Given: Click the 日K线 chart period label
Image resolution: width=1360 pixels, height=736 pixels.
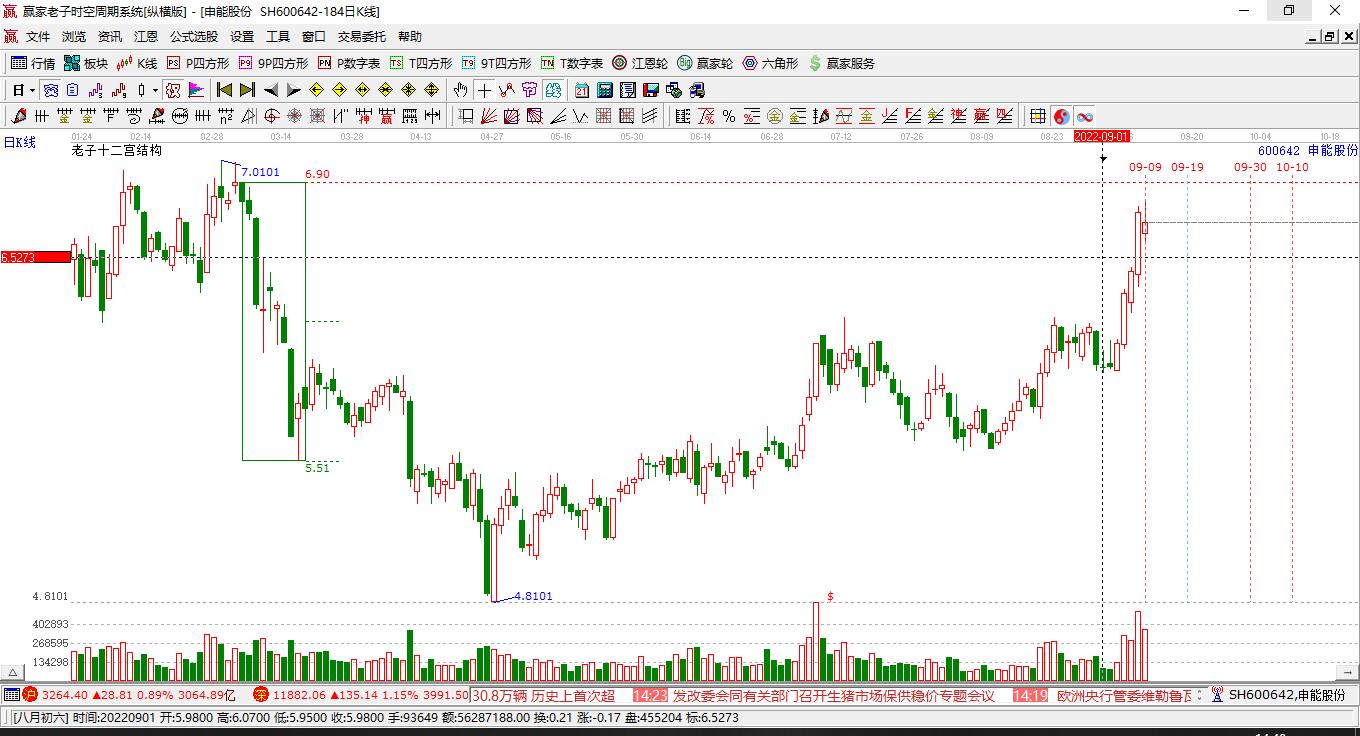Looking at the screenshot, I should (19, 142).
